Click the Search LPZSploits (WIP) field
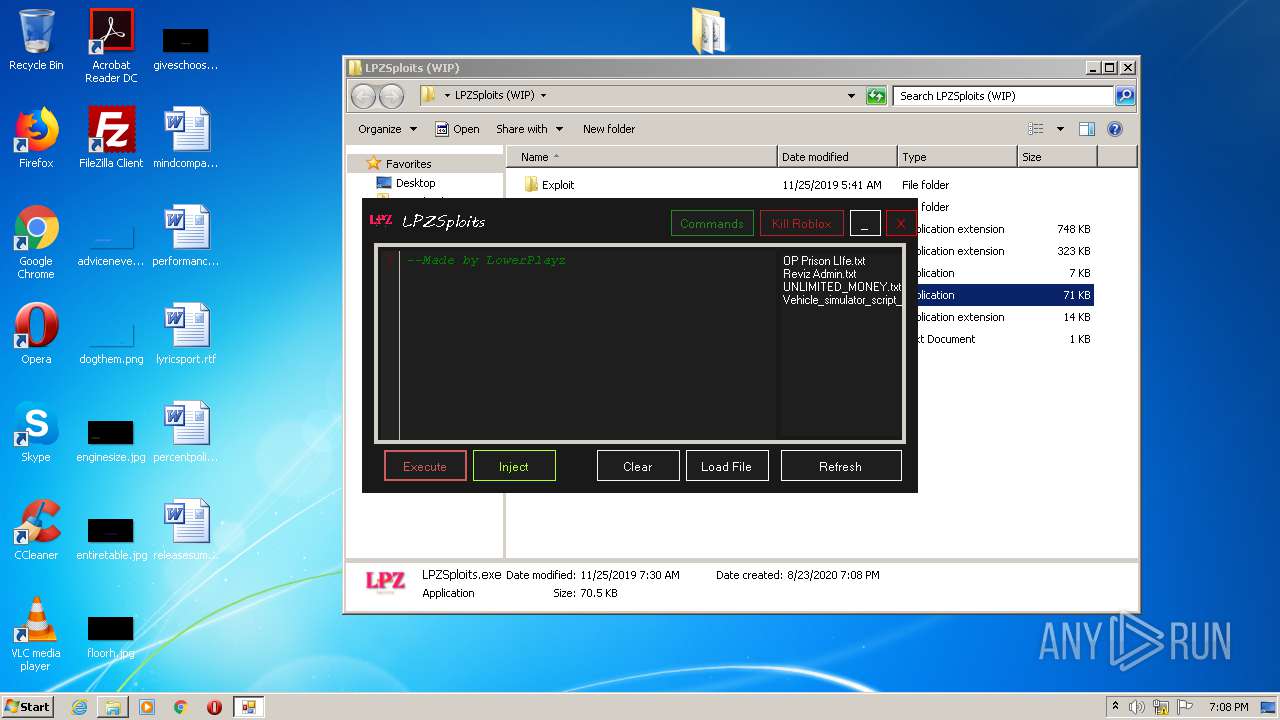 [1003, 96]
